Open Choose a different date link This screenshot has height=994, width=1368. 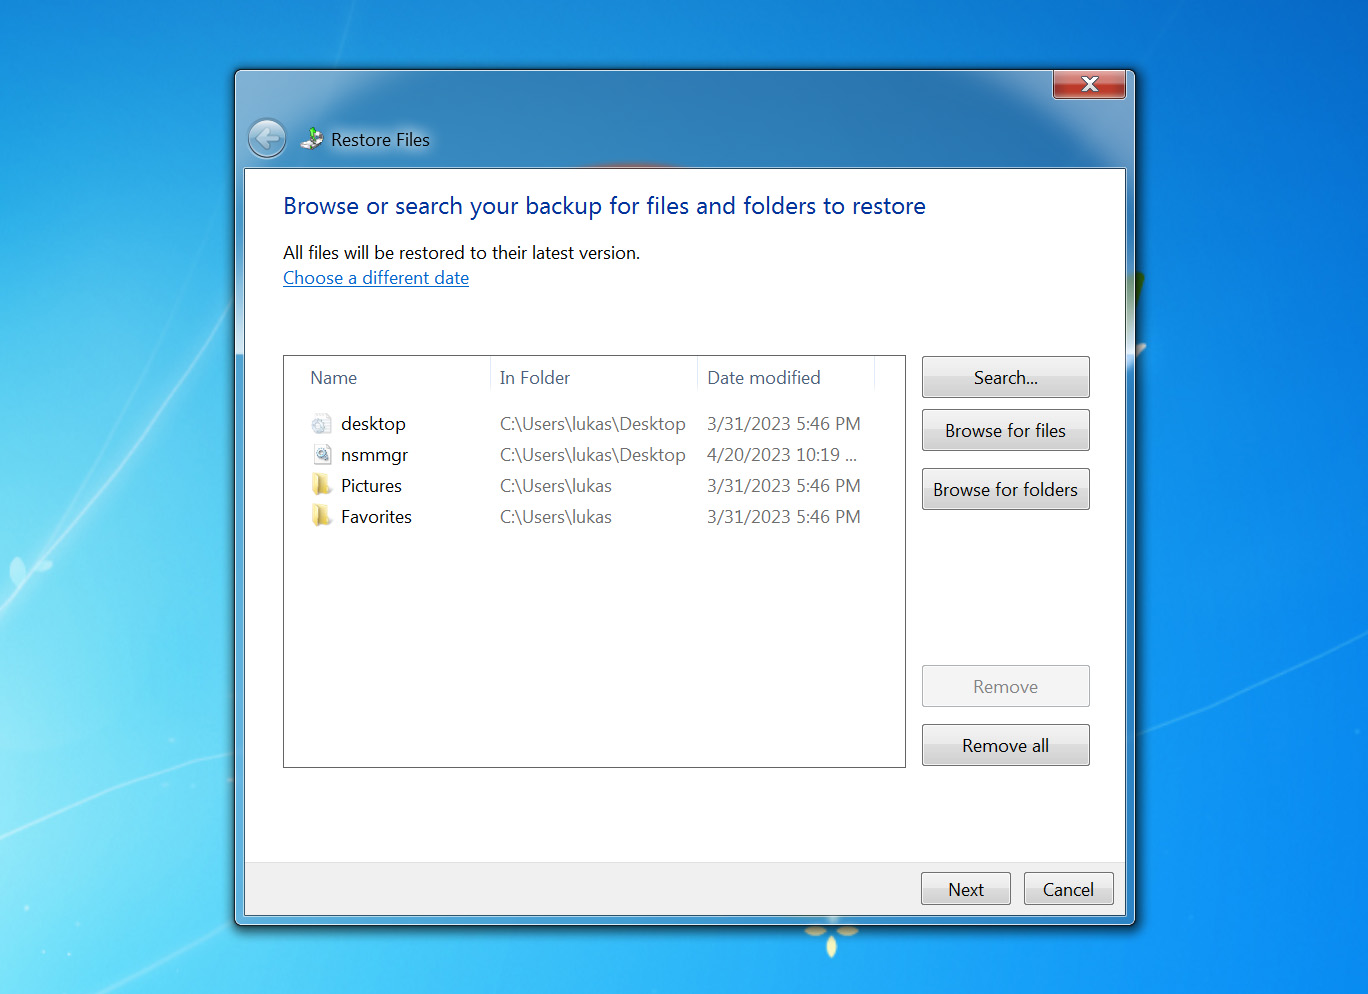click(376, 278)
